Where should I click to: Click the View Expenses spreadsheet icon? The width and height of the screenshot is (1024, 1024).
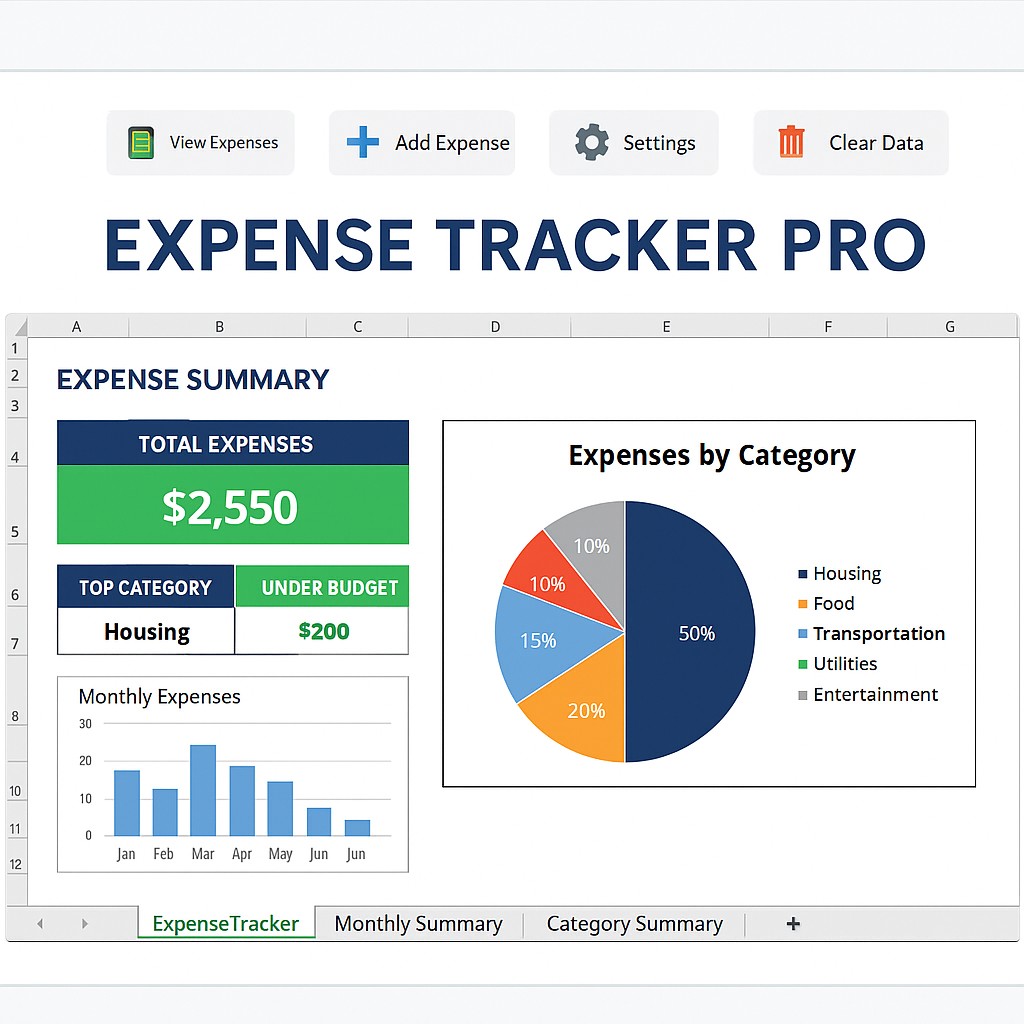(x=139, y=142)
